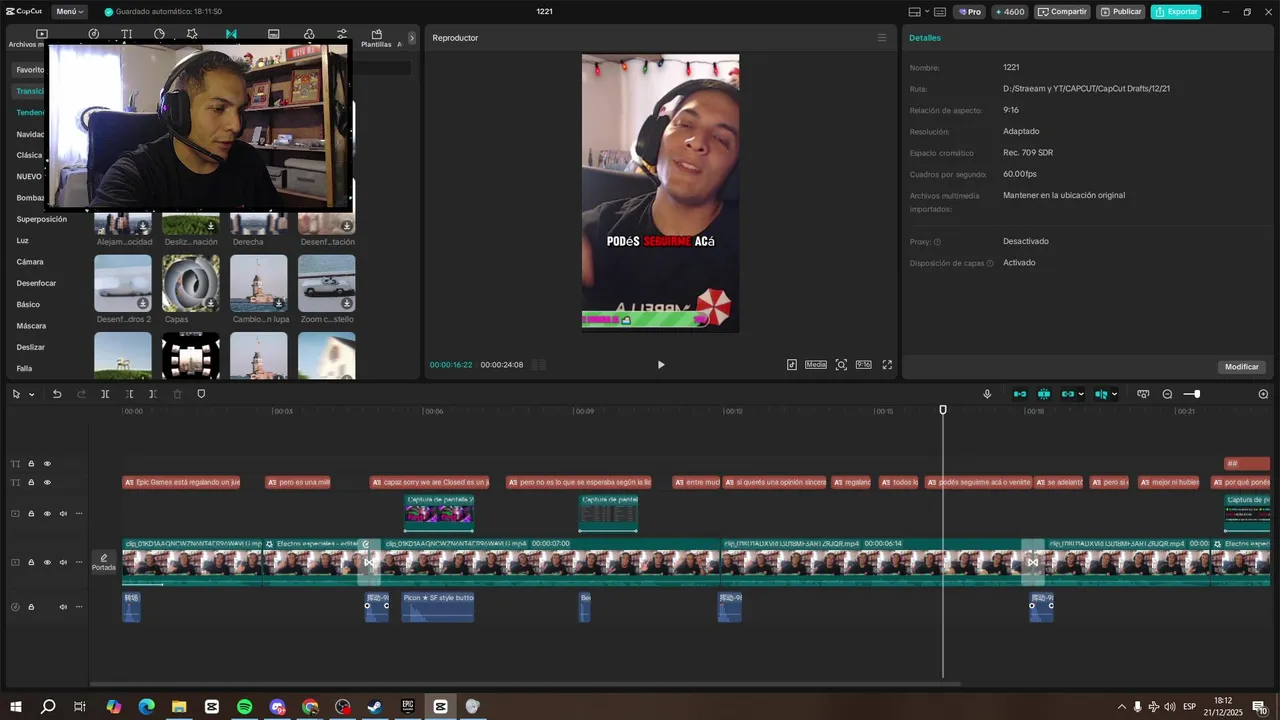Choose the Zoom c...stello transition thumbnail
This screenshot has width=1280, height=720.
point(327,283)
